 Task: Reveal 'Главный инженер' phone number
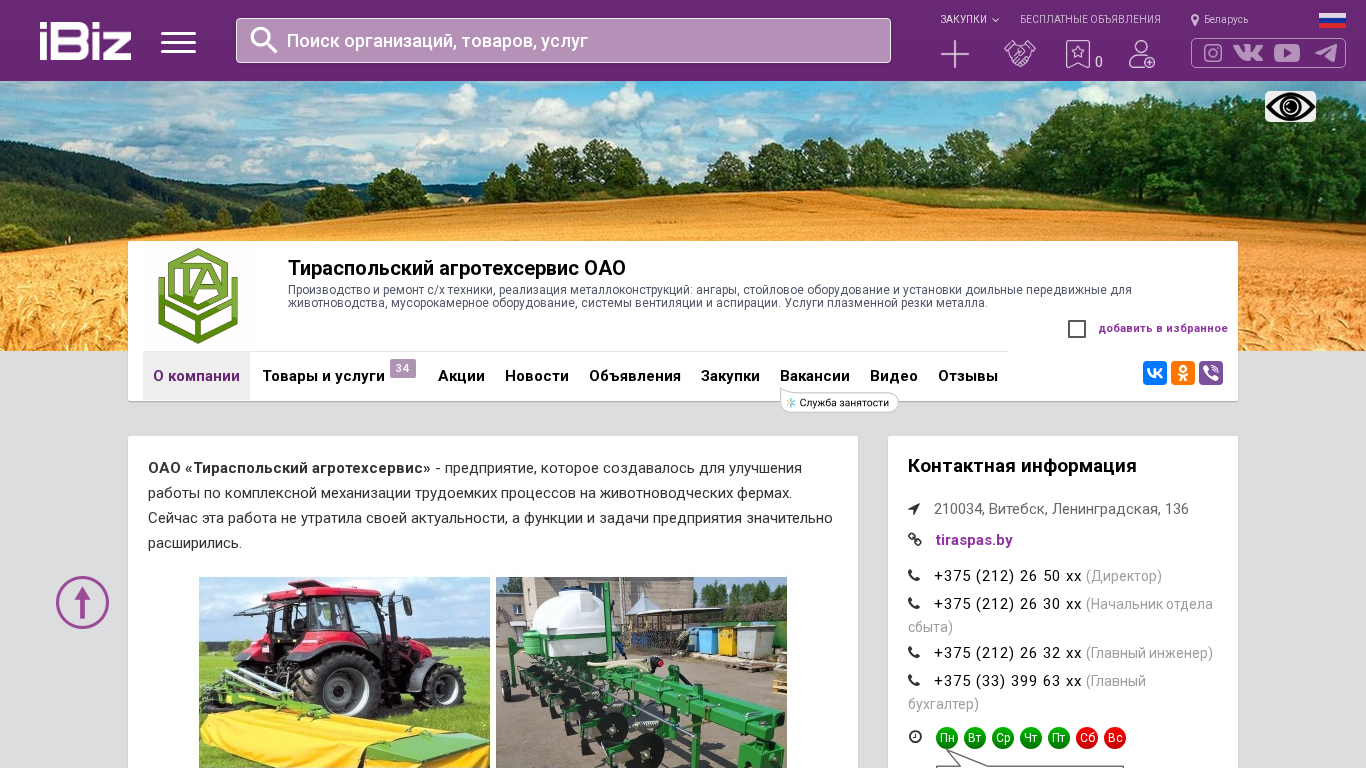point(1007,653)
